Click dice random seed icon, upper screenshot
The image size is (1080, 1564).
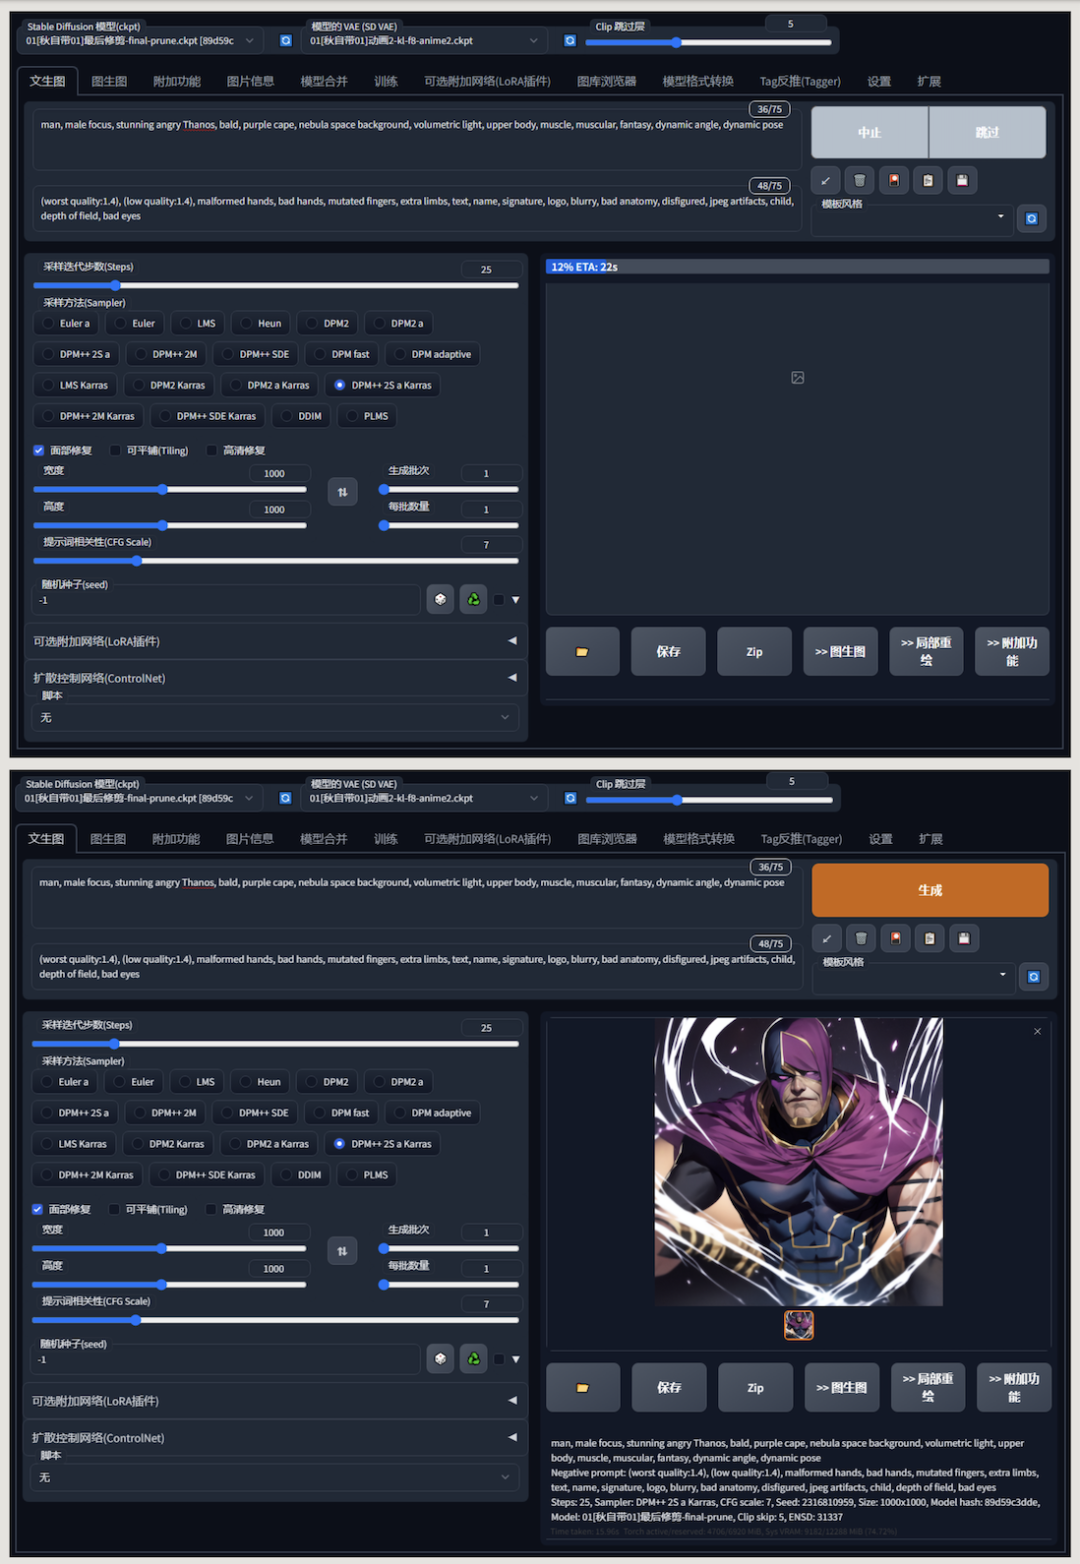click(x=440, y=600)
